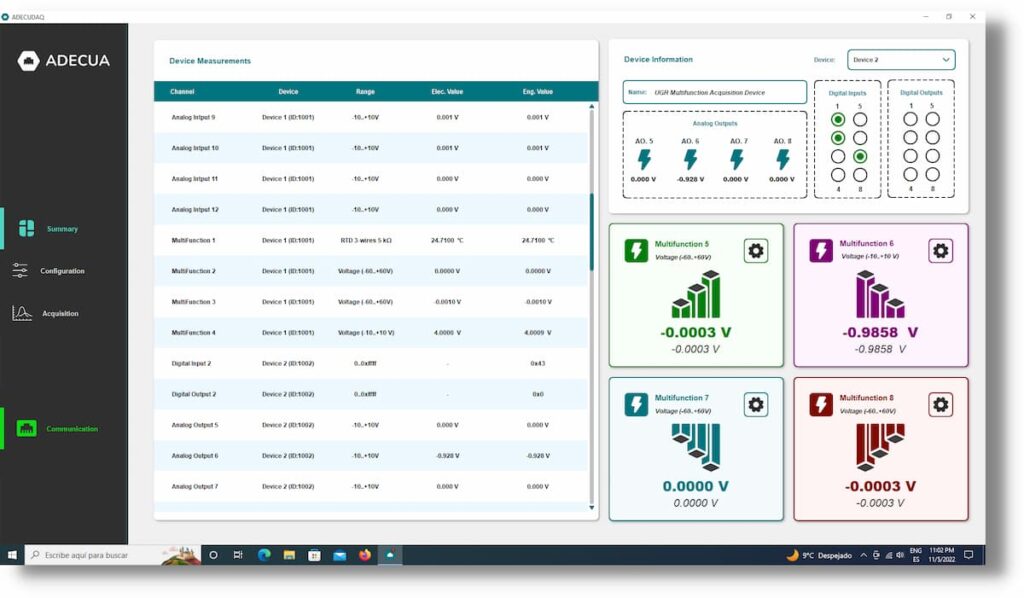Click the Channel column header
The image size is (1024, 598).
click(182, 92)
